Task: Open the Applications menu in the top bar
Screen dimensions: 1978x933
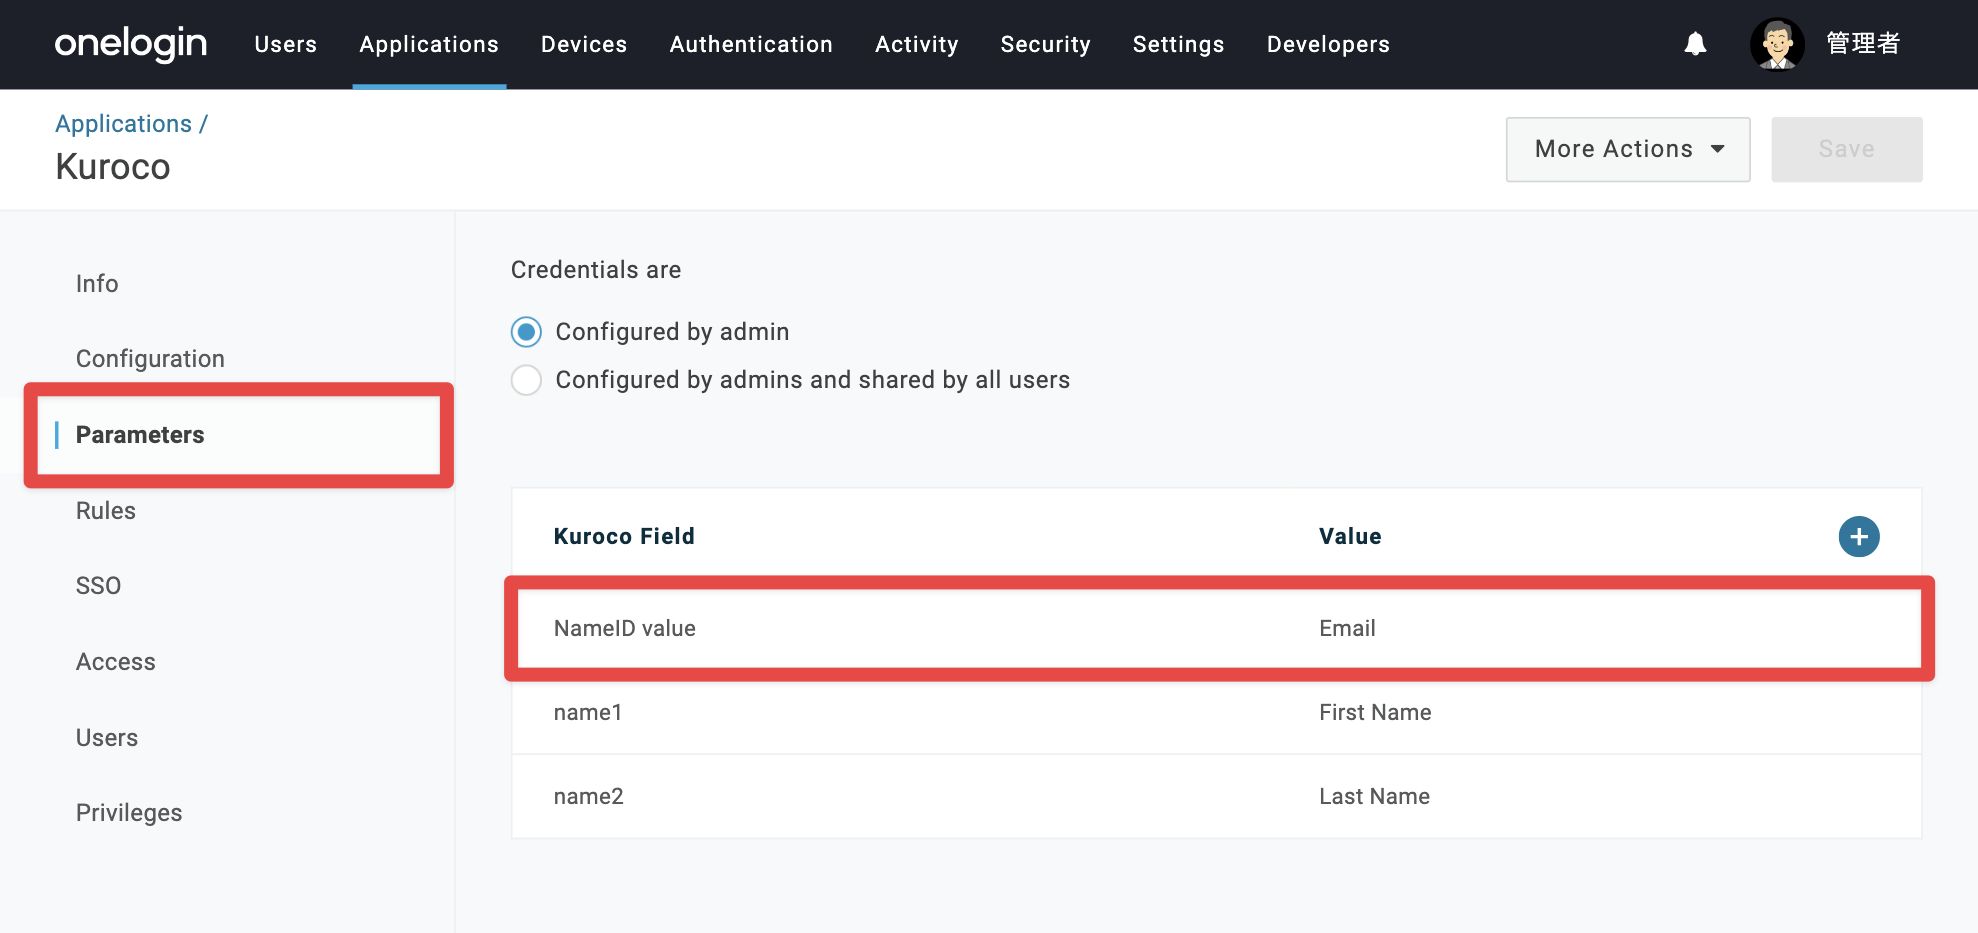Action: pos(429,44)
